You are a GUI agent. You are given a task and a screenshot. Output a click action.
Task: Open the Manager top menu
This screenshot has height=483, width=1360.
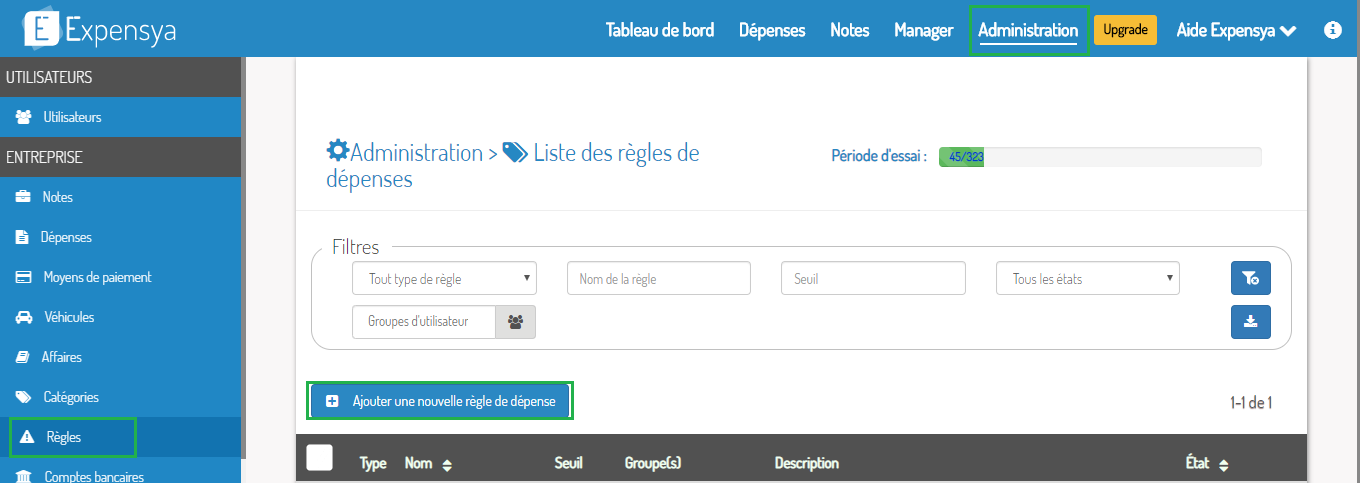[924, 30]
